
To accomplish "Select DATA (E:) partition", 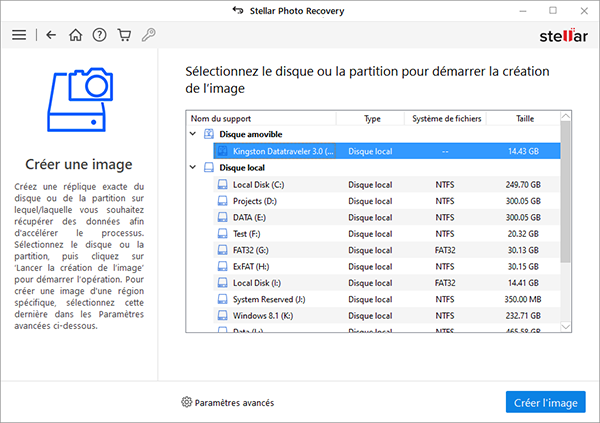I will 387,217.
